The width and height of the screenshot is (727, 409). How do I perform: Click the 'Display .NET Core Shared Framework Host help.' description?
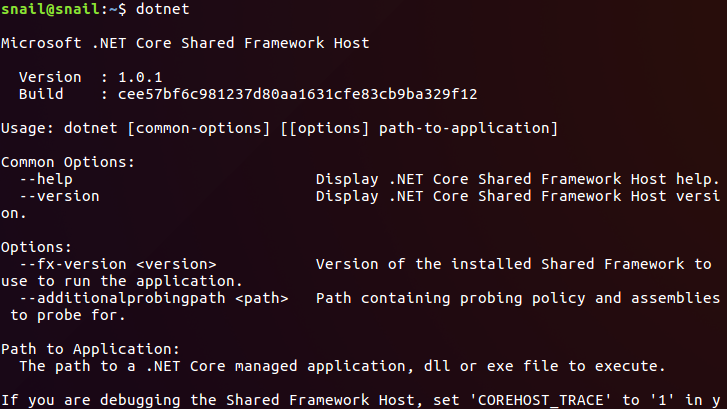pos(517,179)
